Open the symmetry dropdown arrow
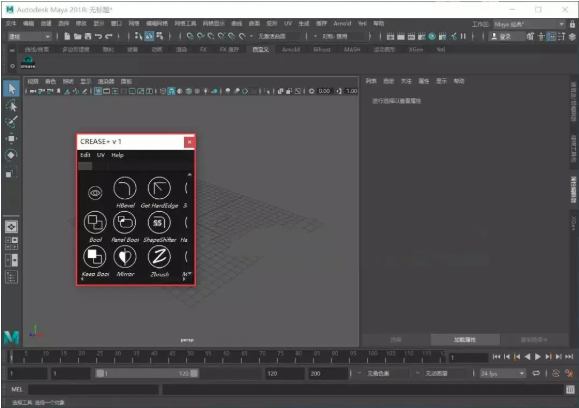The image size is (579, 408). [x=315, y=36]
